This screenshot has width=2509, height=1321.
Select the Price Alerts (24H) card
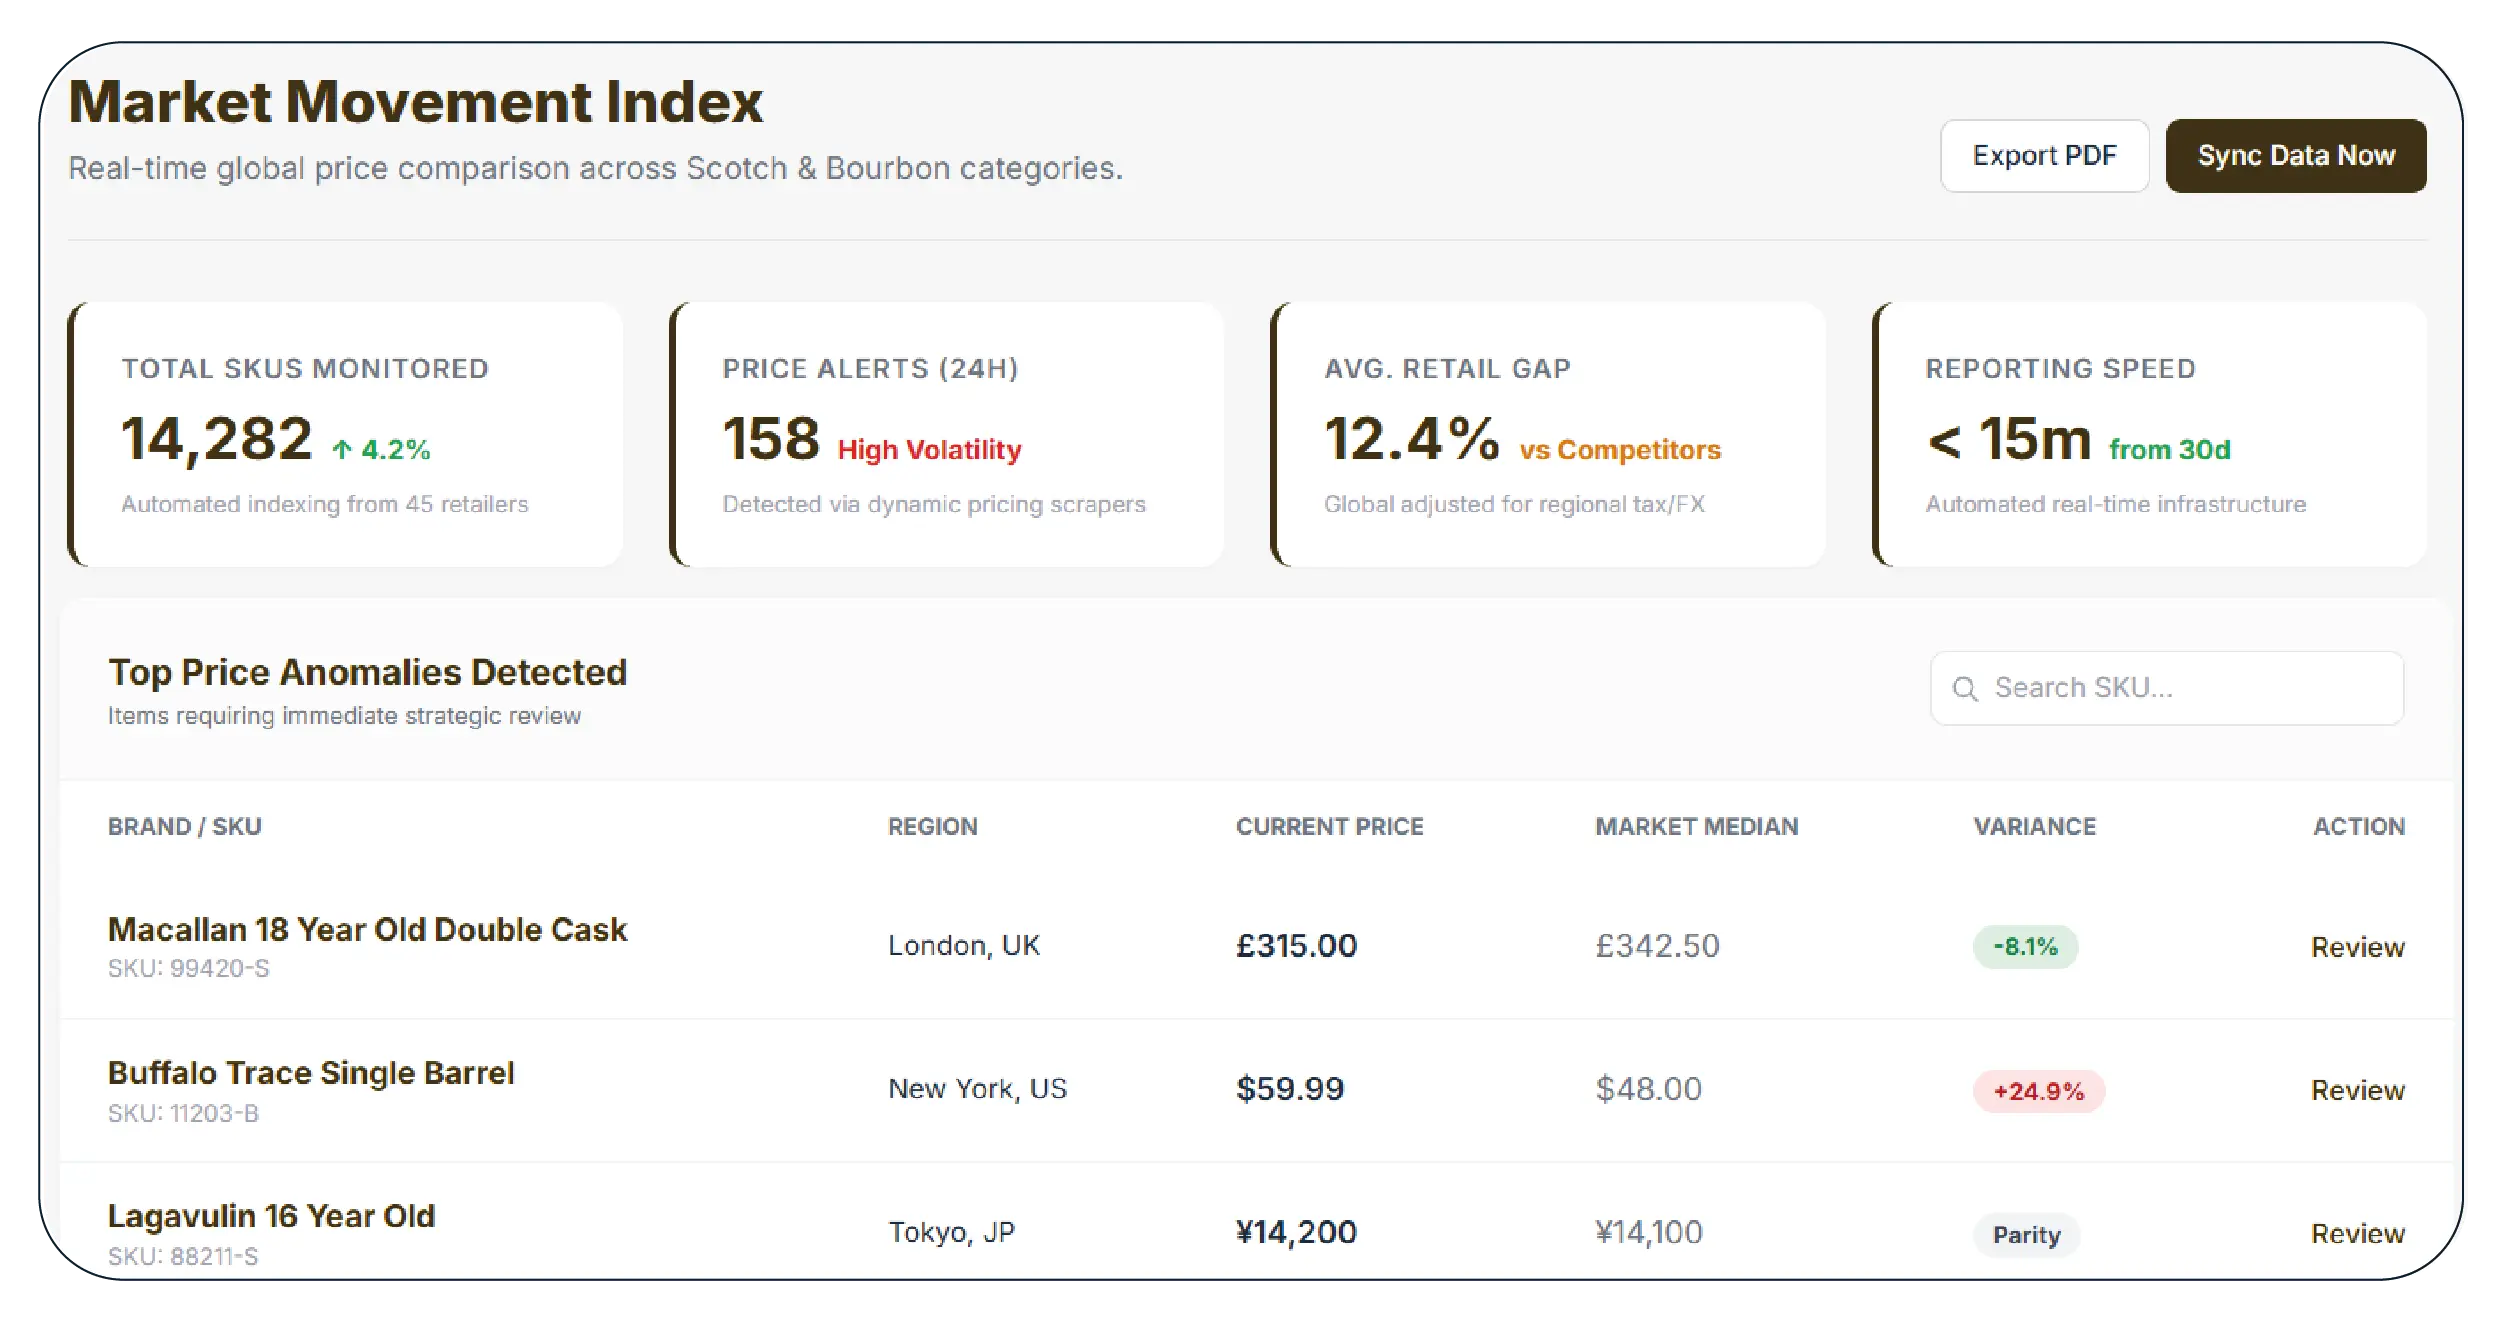tap(948, 435)
